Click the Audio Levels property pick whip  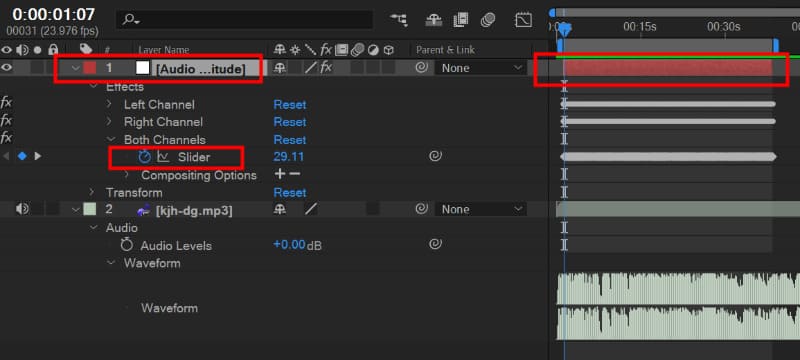click(435, 245)
